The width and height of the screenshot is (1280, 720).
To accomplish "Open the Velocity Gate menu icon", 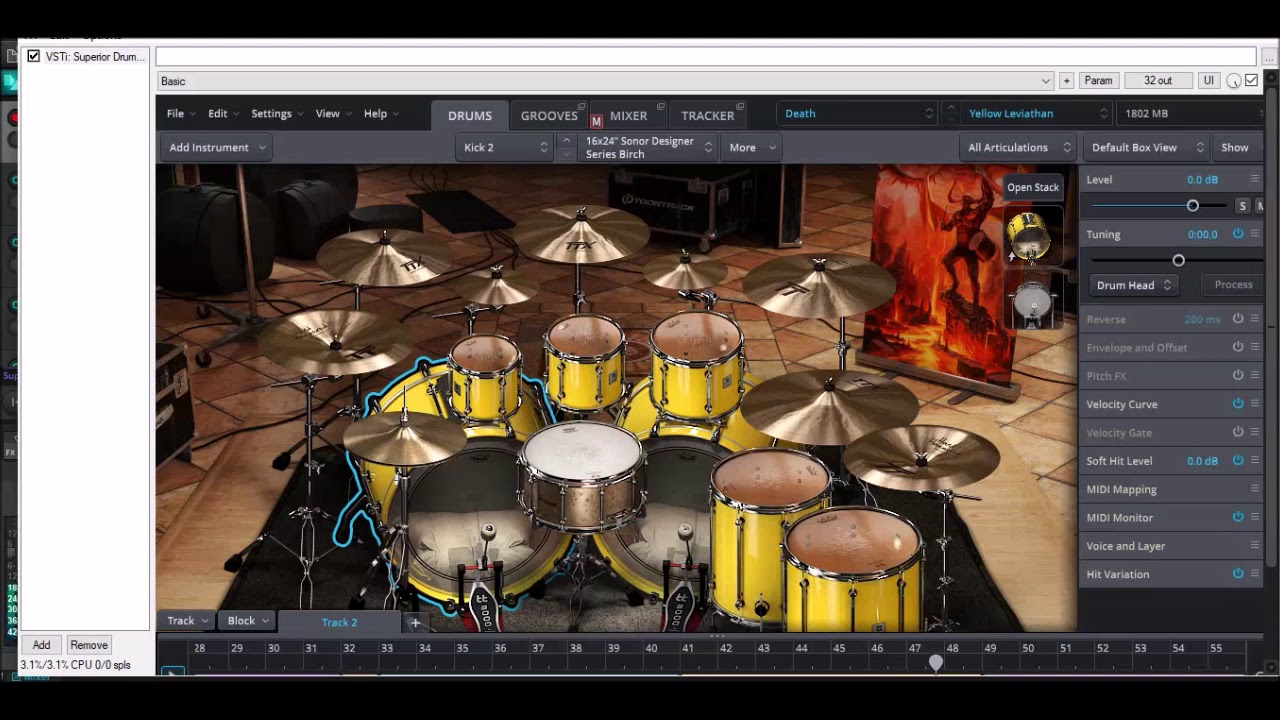I will point(1255,432).
